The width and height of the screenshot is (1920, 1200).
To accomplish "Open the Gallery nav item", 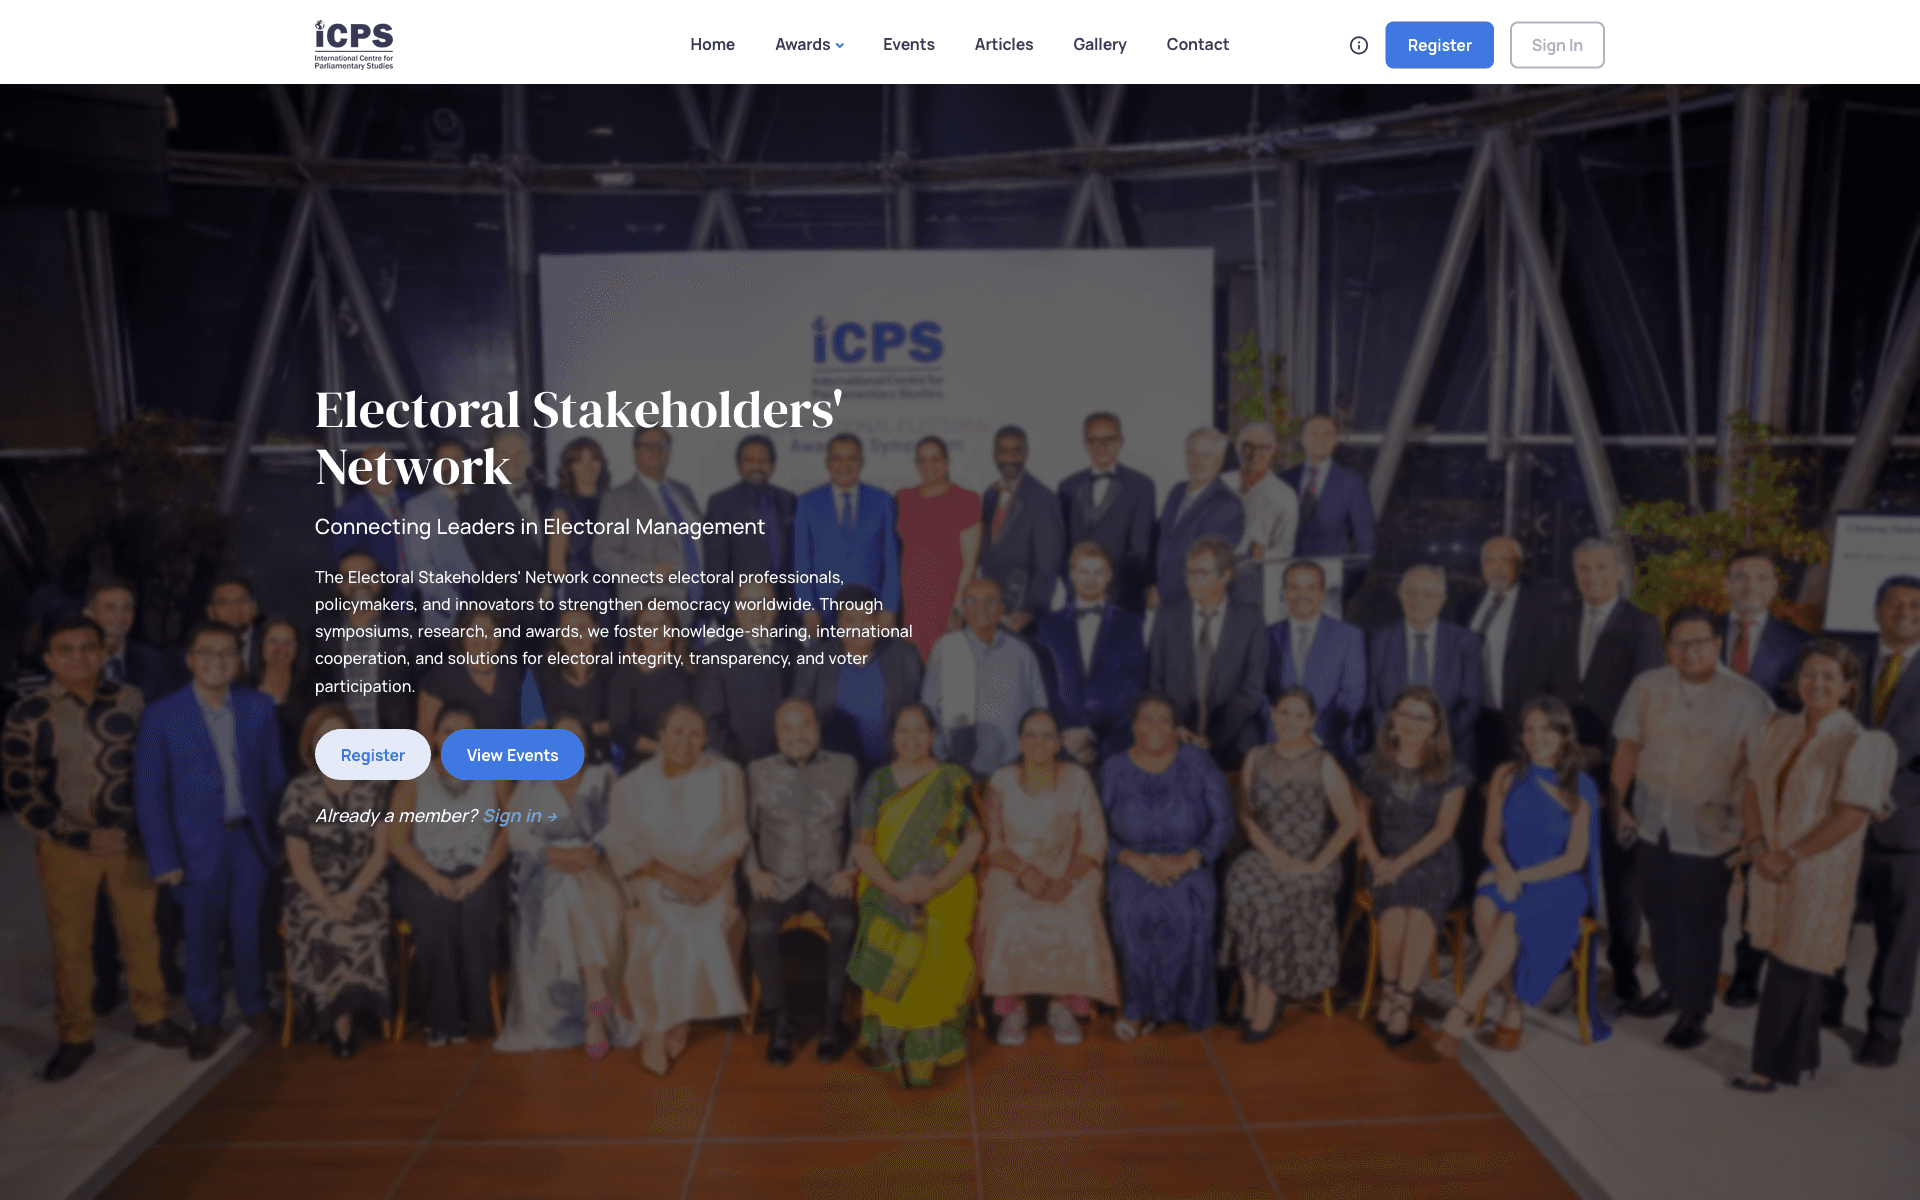I will pyautogui.click(x=1099, y=44).
